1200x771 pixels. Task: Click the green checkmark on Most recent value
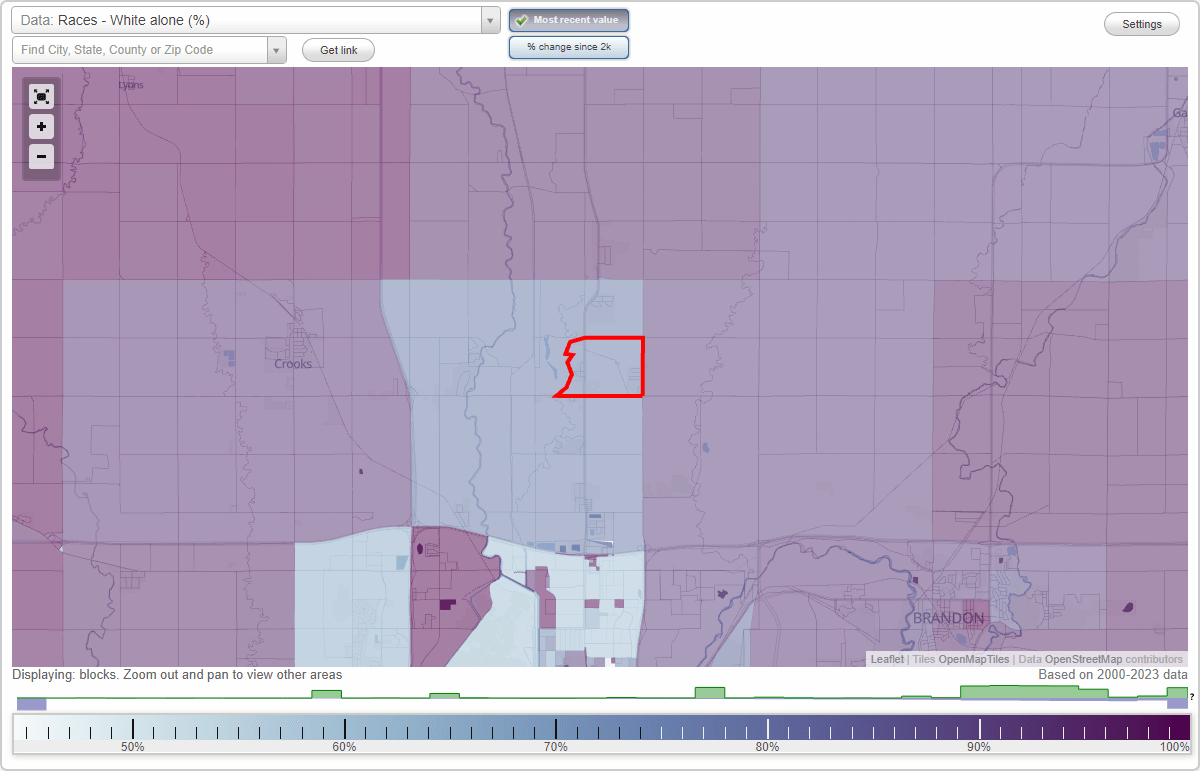pos(522,20)
